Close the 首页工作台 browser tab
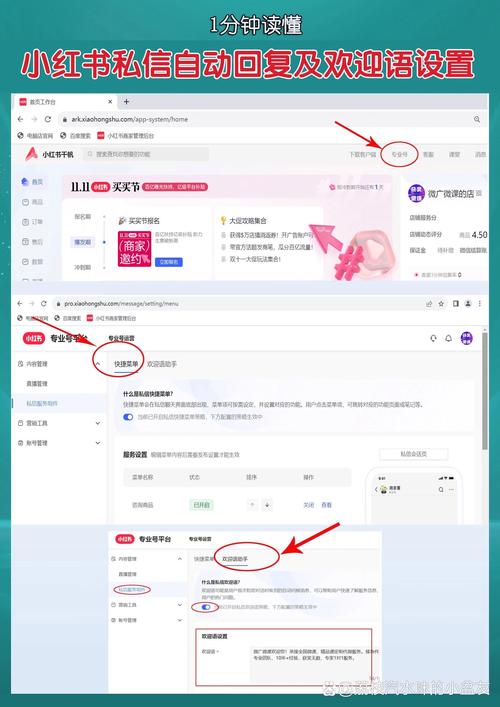500x707 pixels. coord(110,102)
